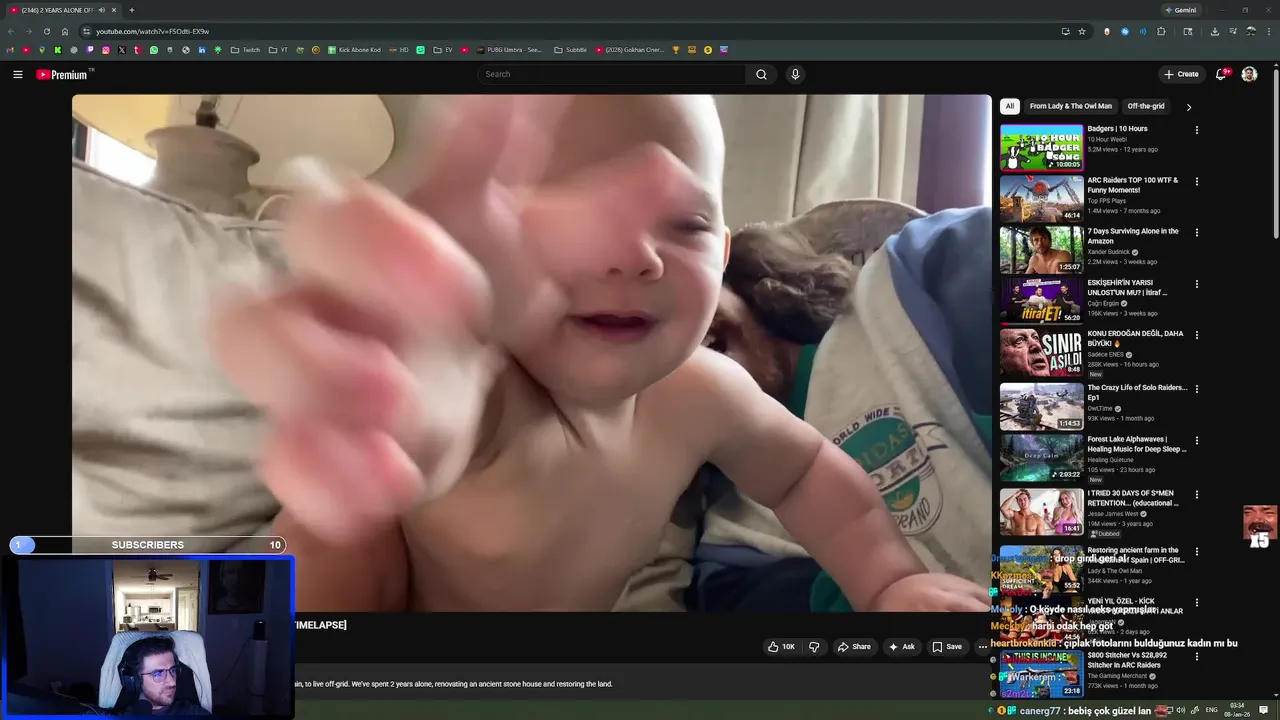
Task: Open the YT bookmarks folder
Action: point(278,49)
